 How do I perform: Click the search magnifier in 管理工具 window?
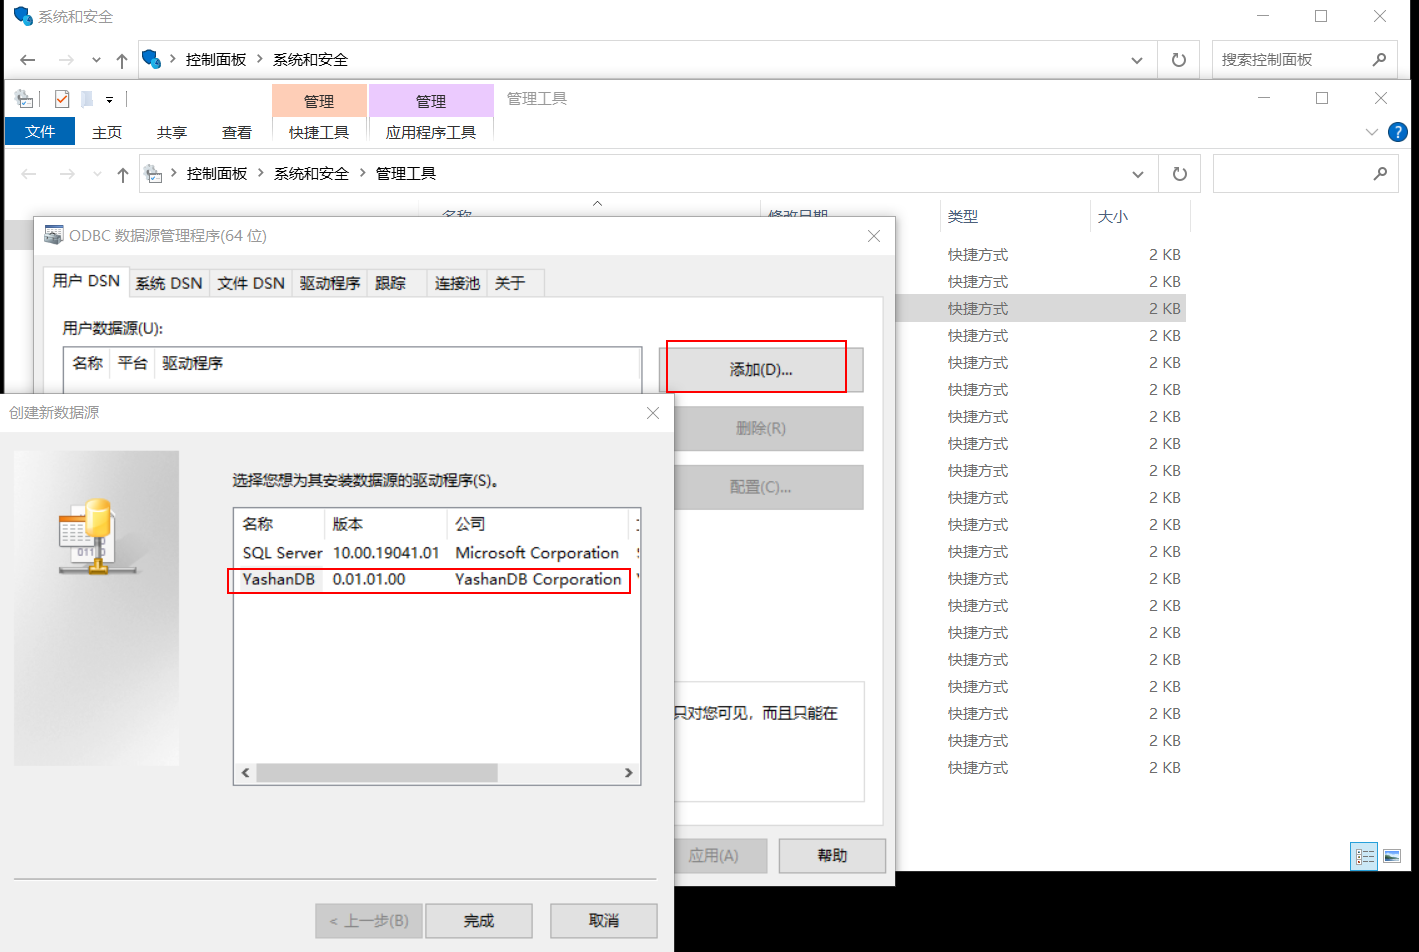tap(1380, 174)
